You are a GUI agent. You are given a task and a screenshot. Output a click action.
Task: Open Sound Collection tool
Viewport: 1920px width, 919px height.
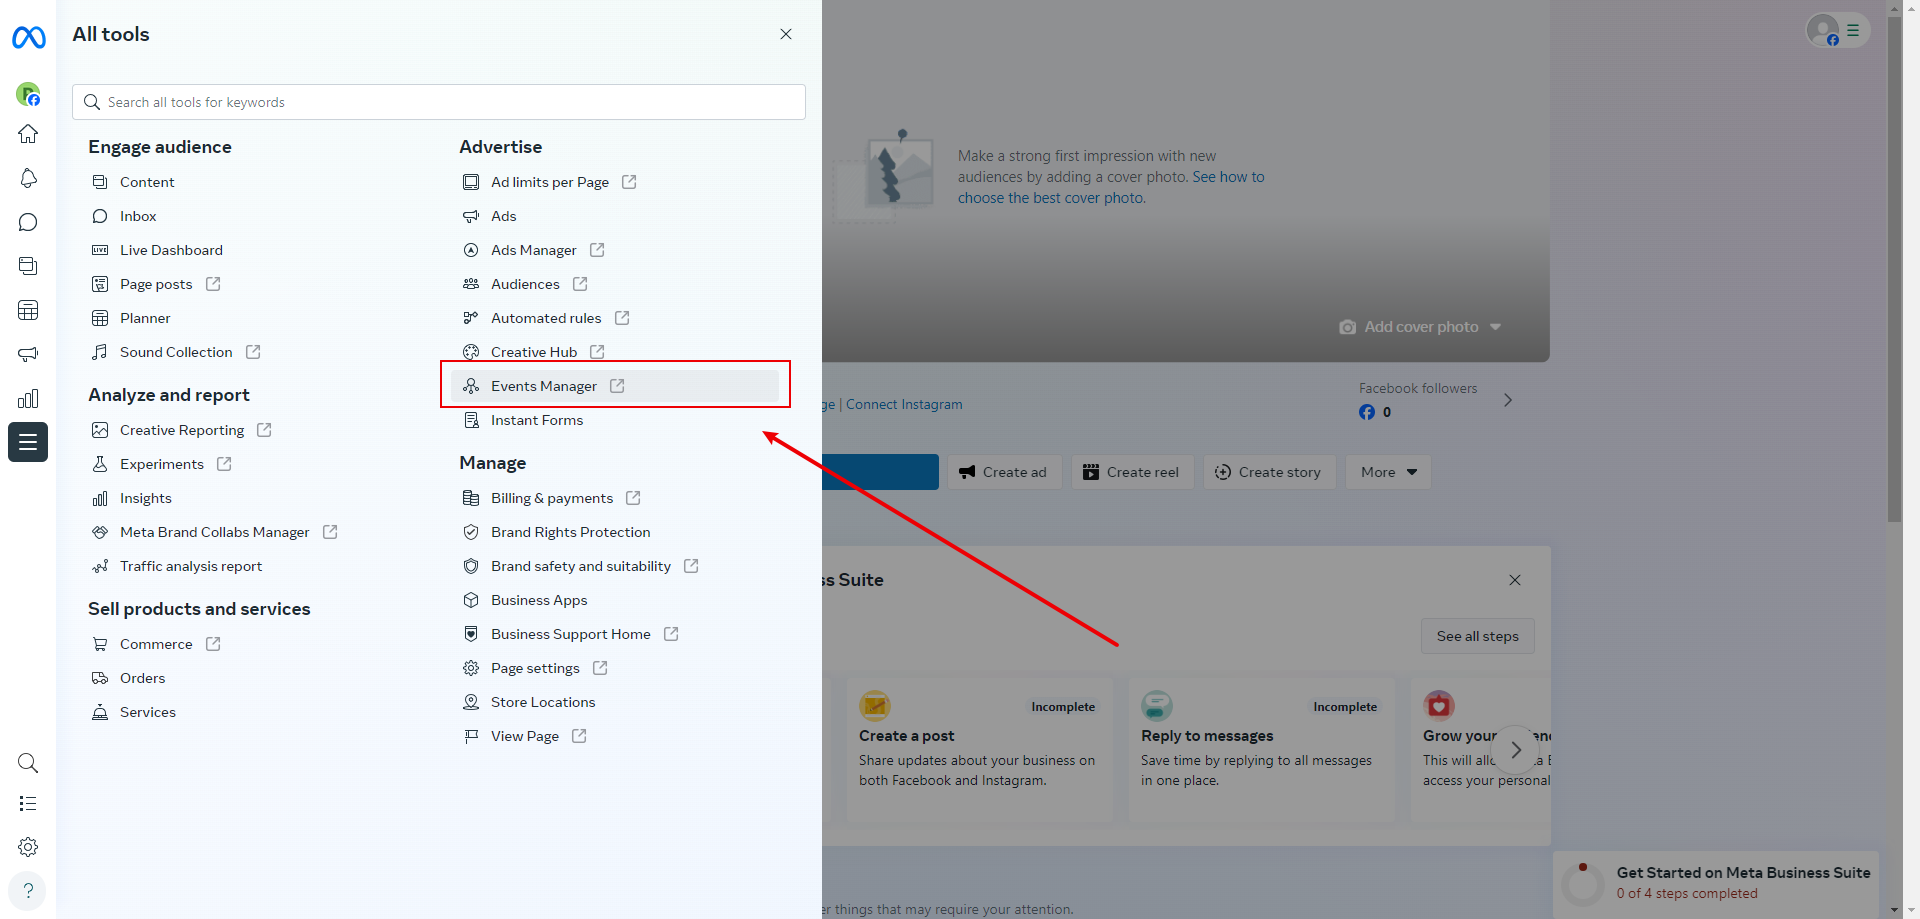(176, 352)
